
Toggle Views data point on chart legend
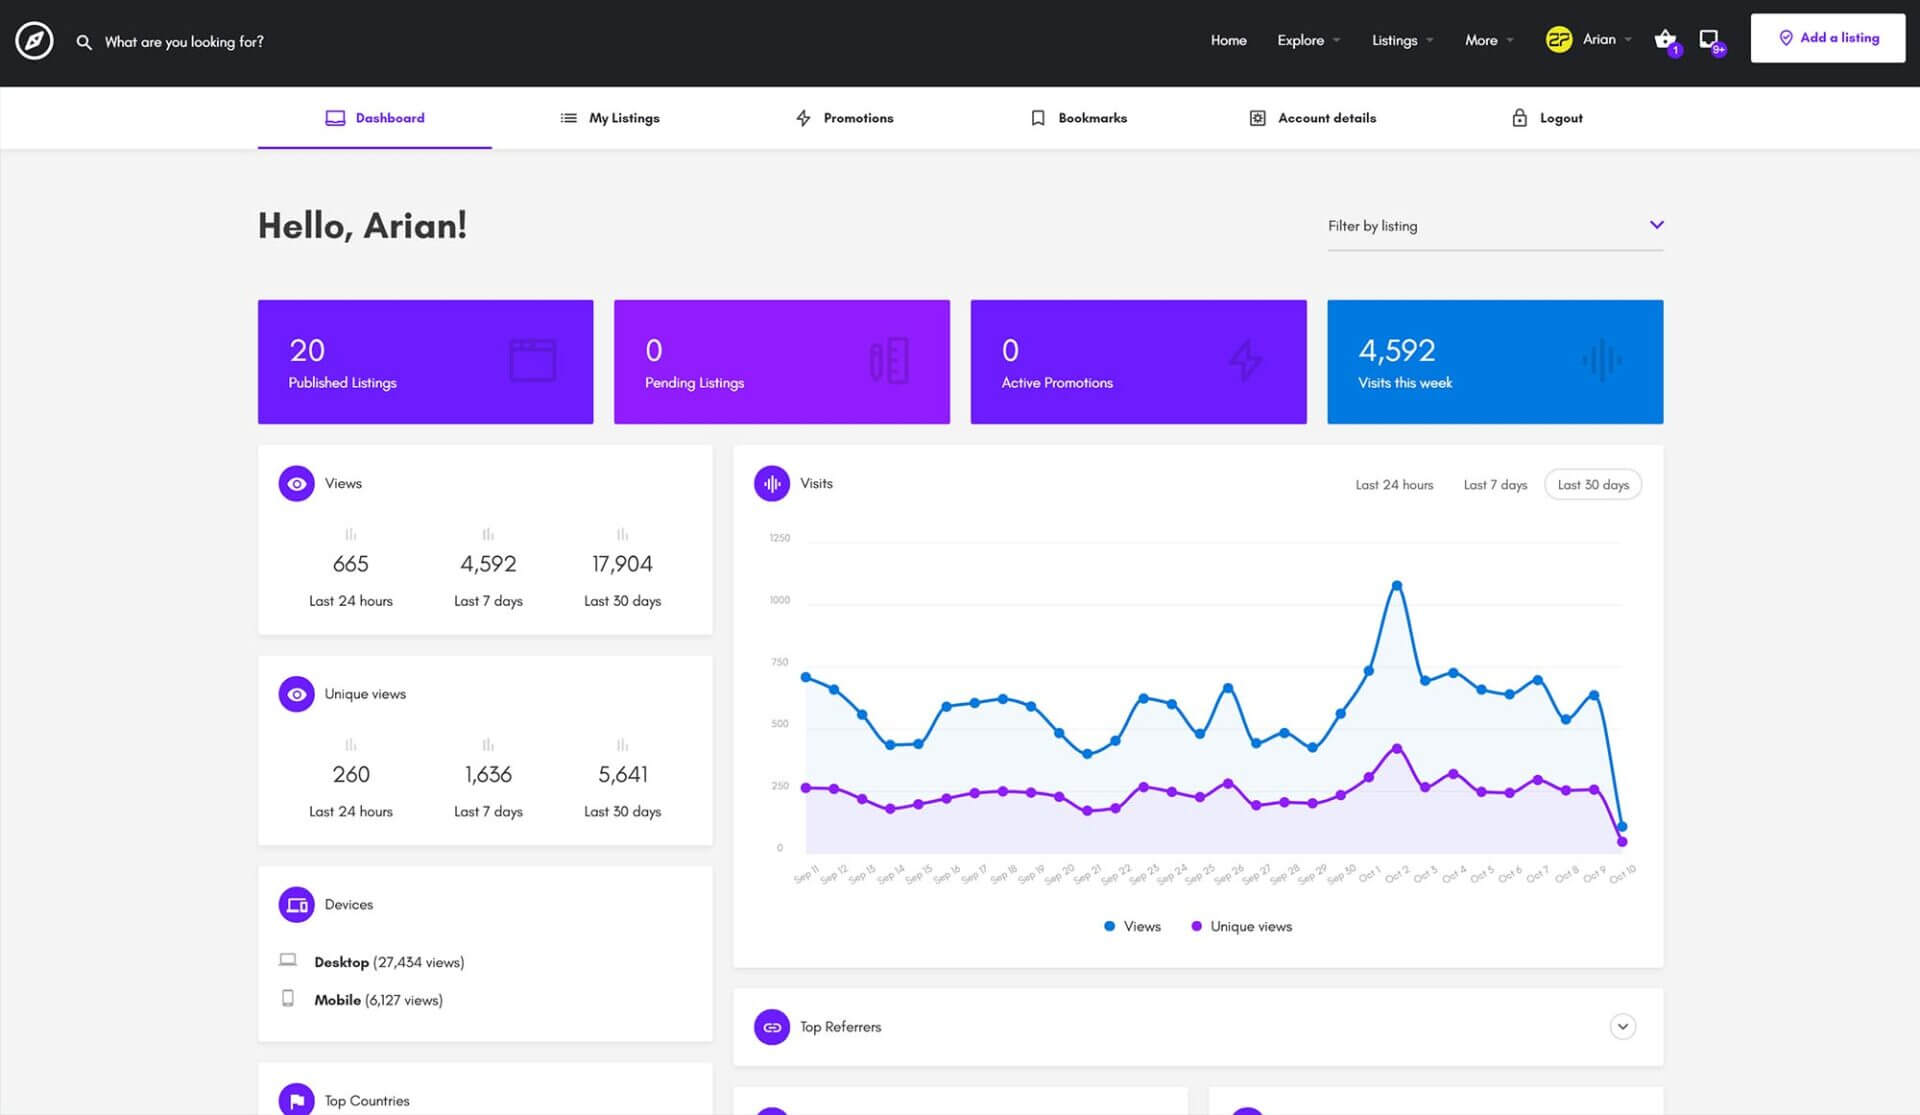(x=1131, y=925)
